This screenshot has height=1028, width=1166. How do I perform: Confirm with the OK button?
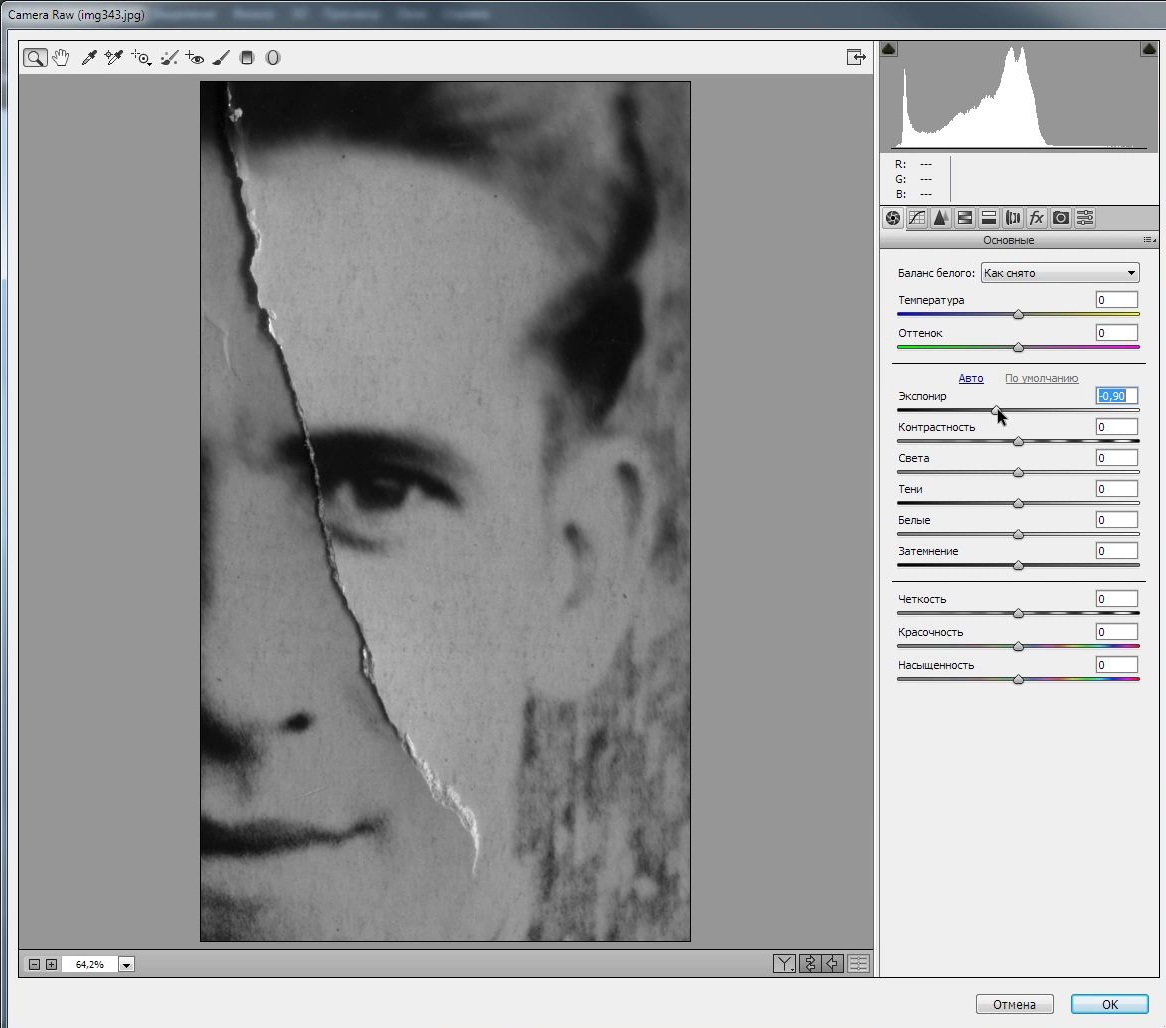coord(1109,1004)
